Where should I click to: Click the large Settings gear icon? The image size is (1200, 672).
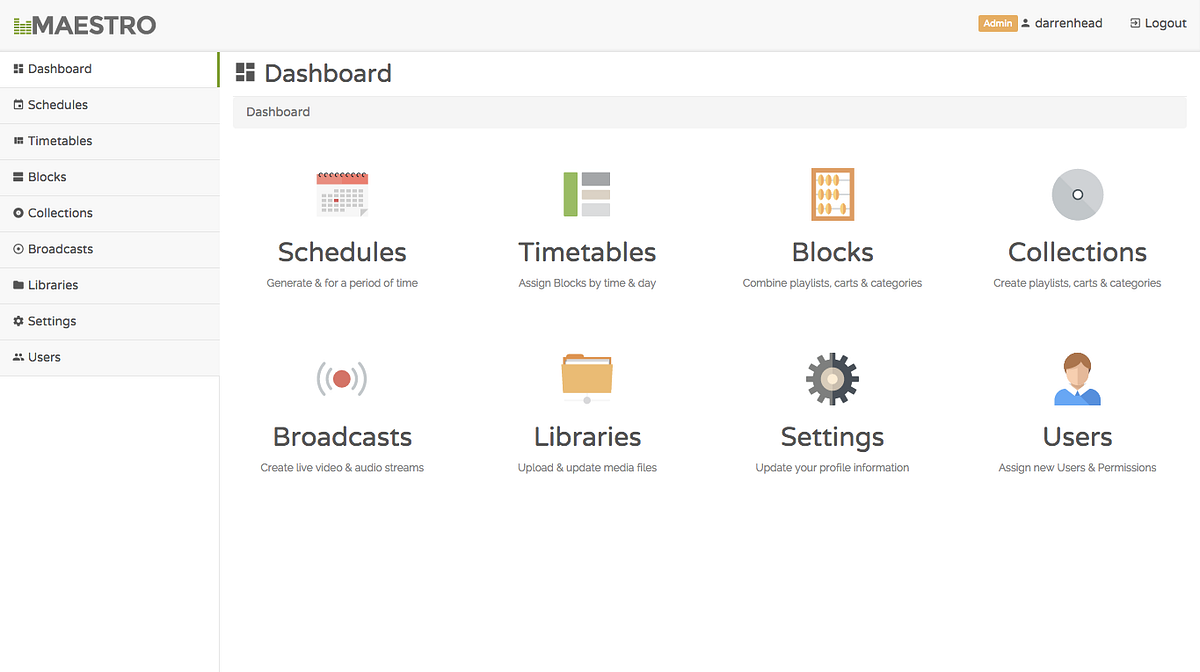[x=832, y=379]
